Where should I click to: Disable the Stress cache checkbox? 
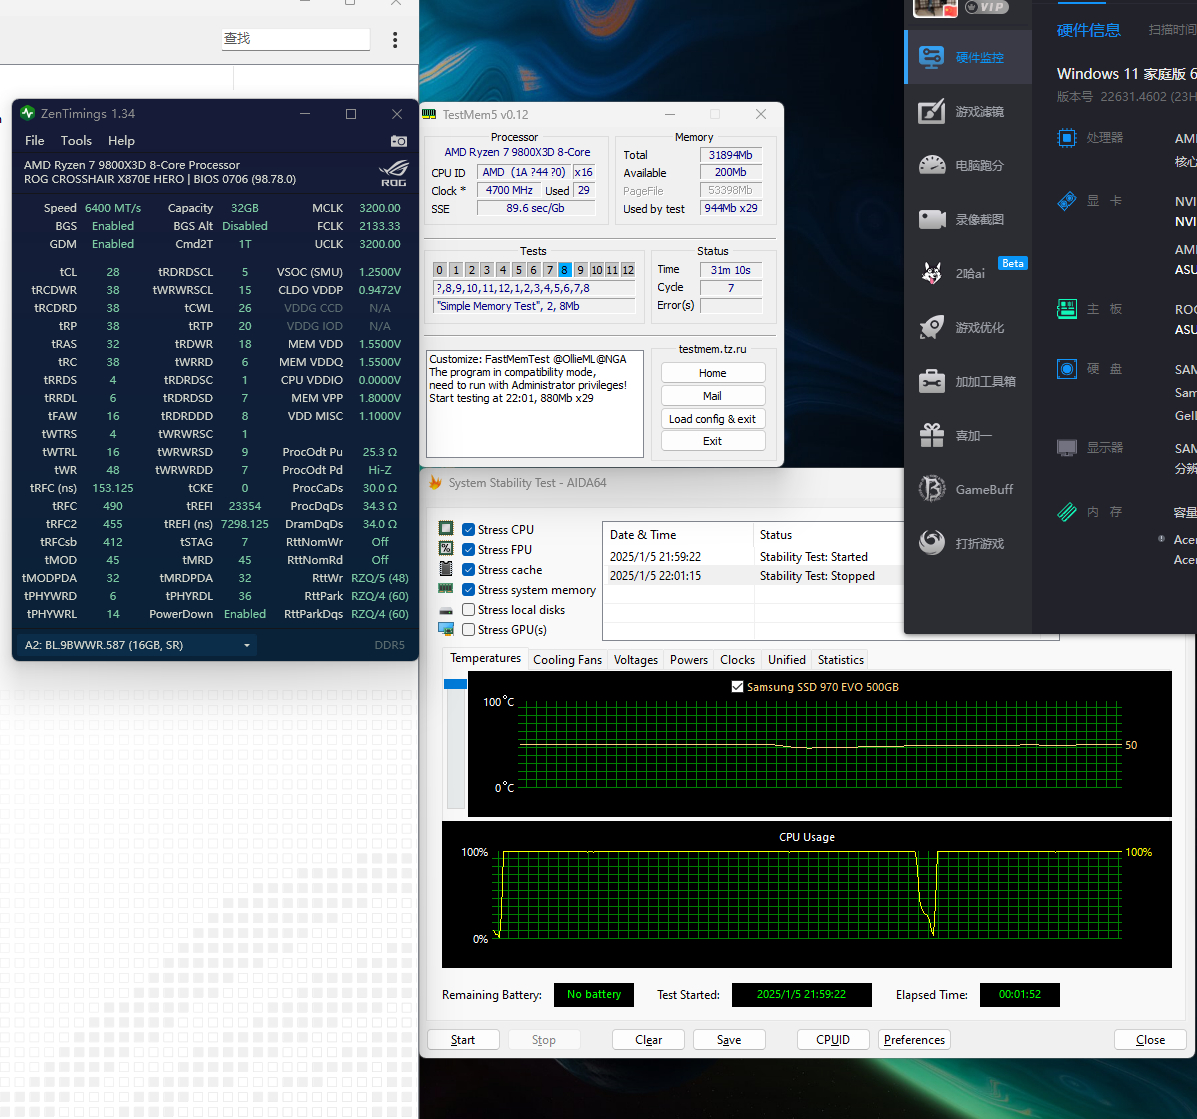click(469, 569)
